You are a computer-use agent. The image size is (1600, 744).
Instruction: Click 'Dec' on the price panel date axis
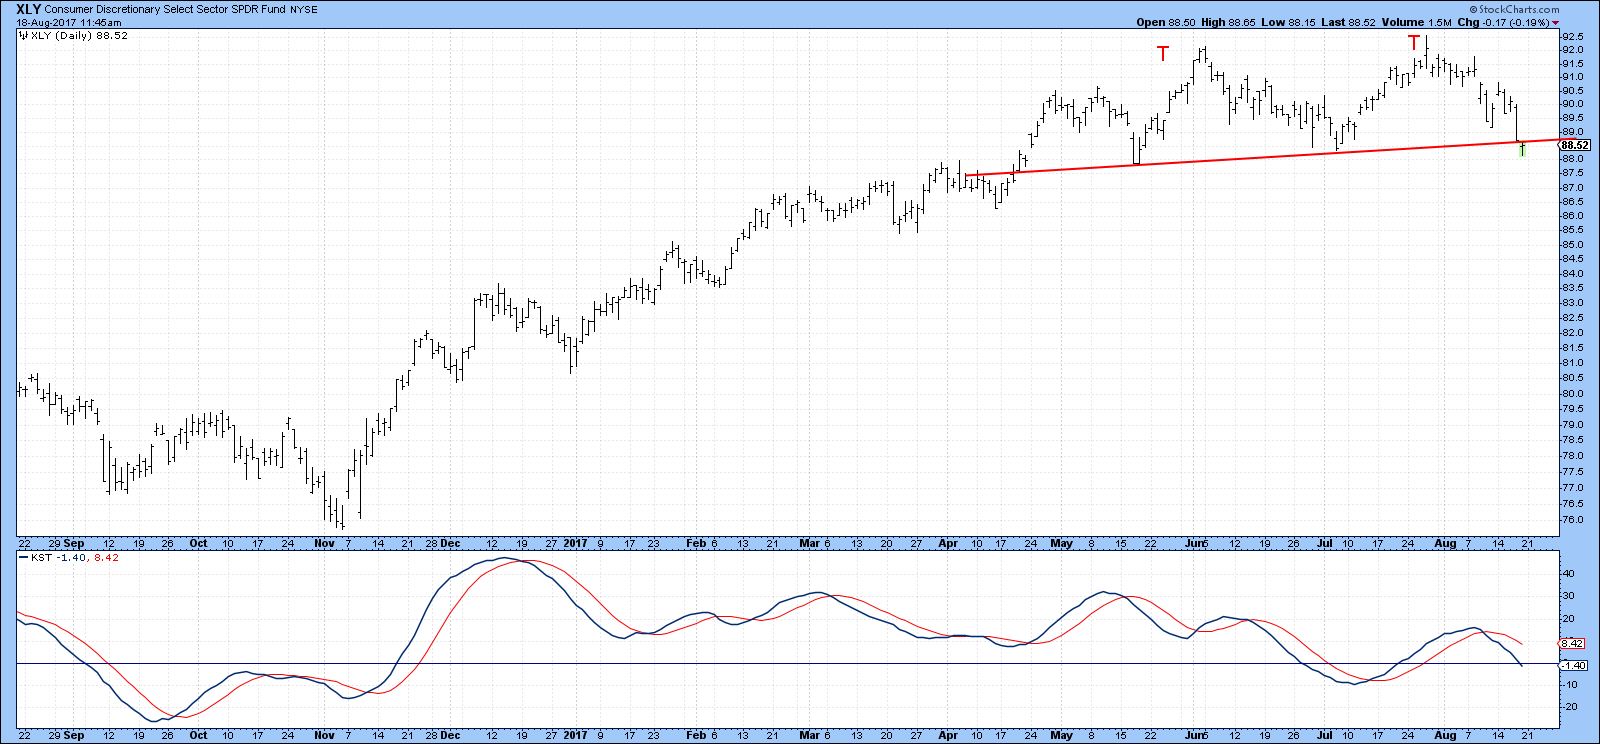click(451, 544)
